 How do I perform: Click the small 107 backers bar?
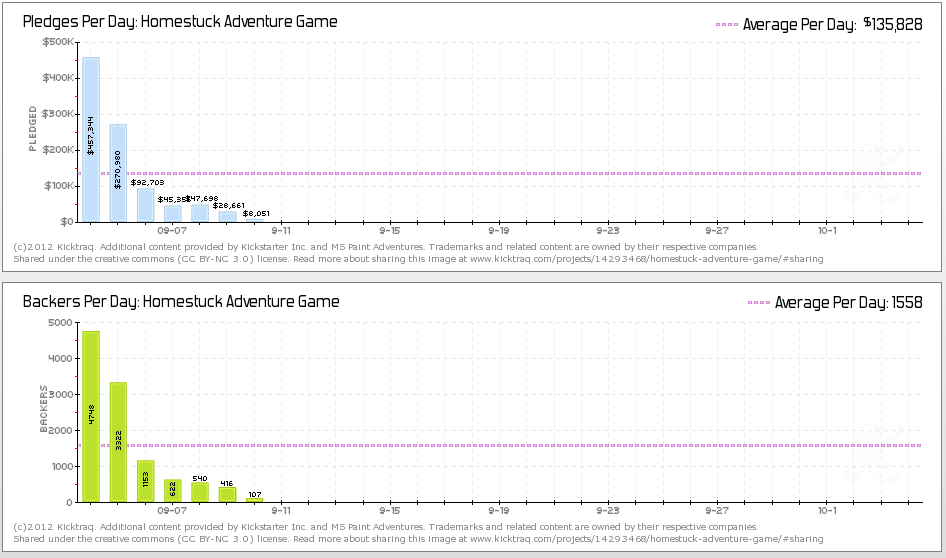[x=254, y=499]
